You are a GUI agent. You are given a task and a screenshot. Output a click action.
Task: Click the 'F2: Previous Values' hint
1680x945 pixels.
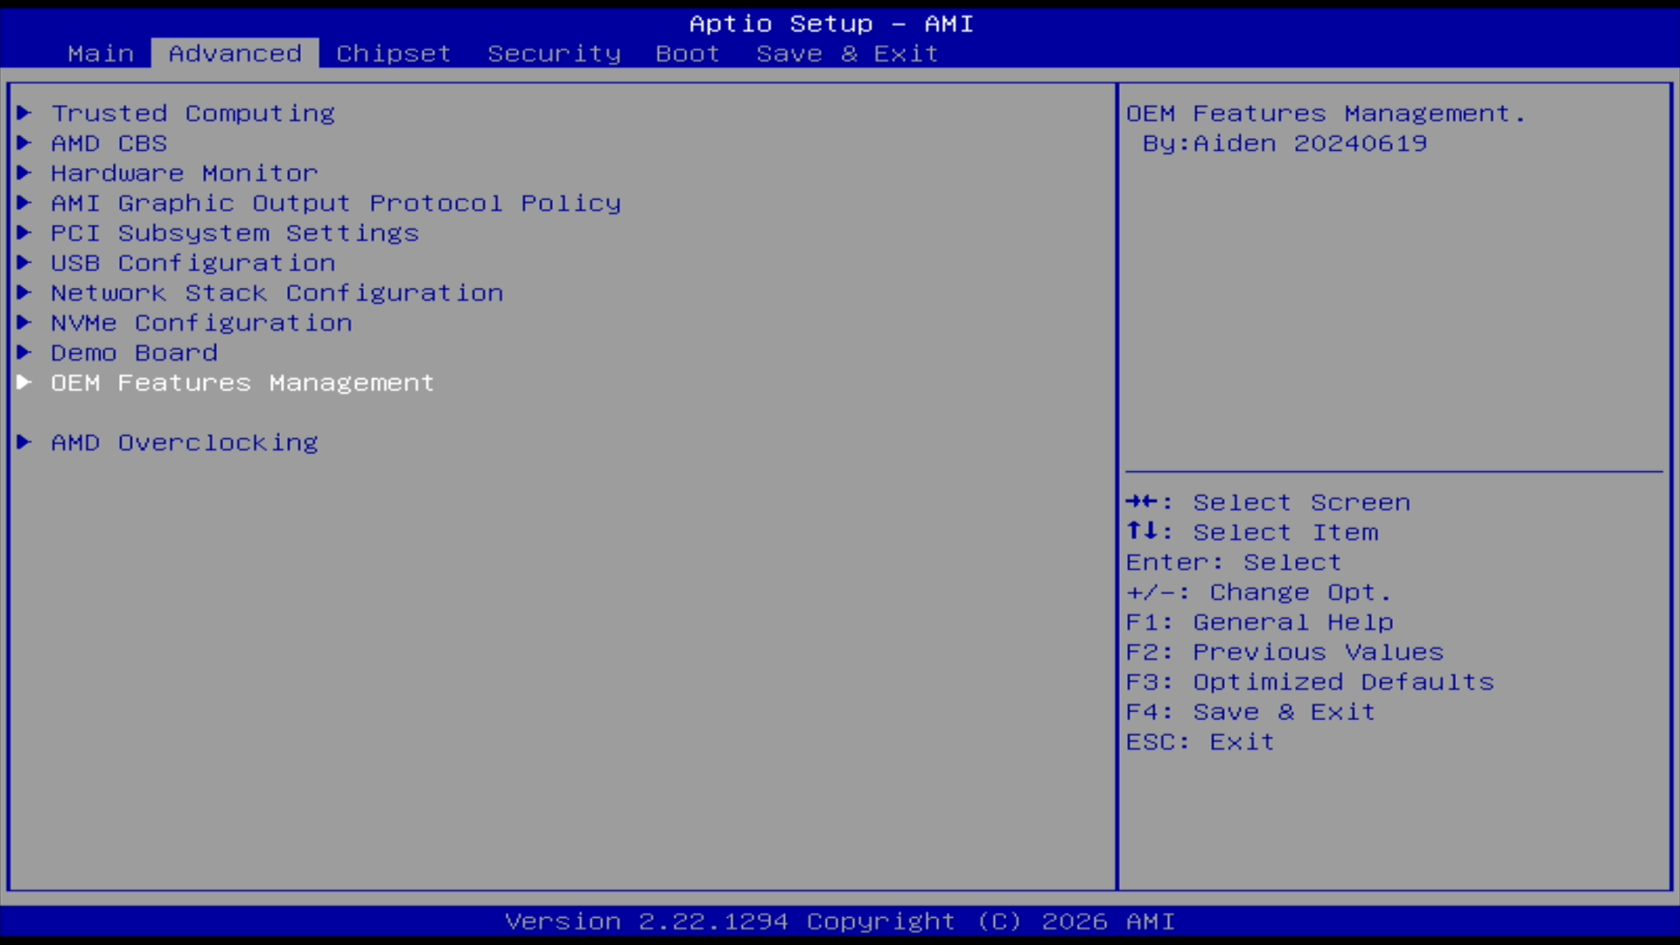1285,652
